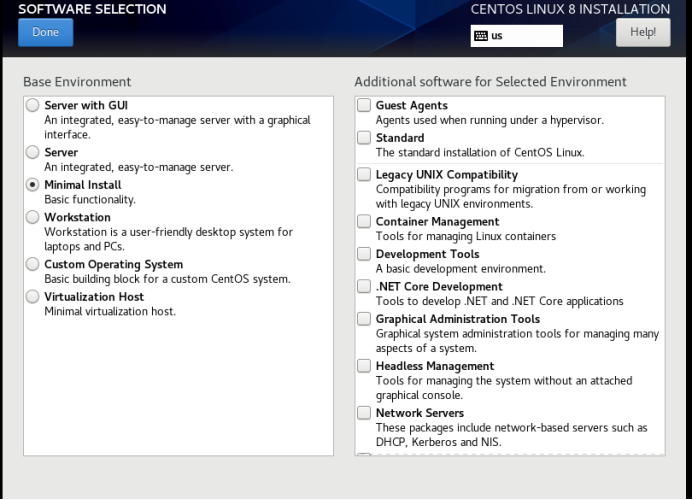This screenshot has width=693, height=500.
Task: Tick the Standard checkbox
Action: tap(364, 137)
